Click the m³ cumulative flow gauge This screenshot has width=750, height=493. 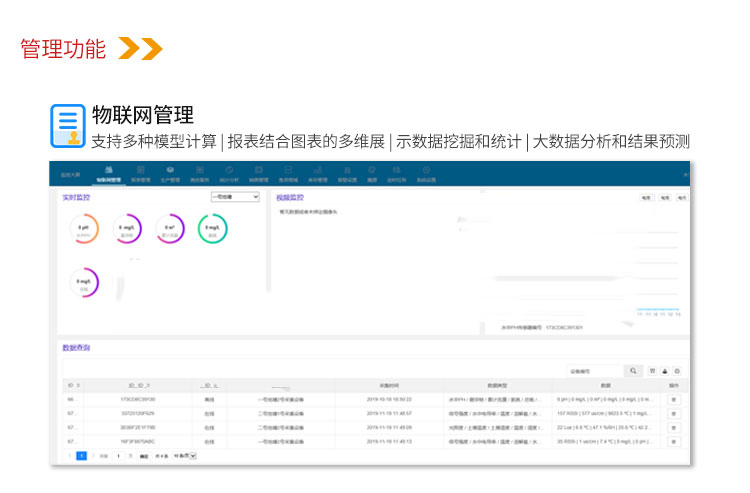click(170, 229)
